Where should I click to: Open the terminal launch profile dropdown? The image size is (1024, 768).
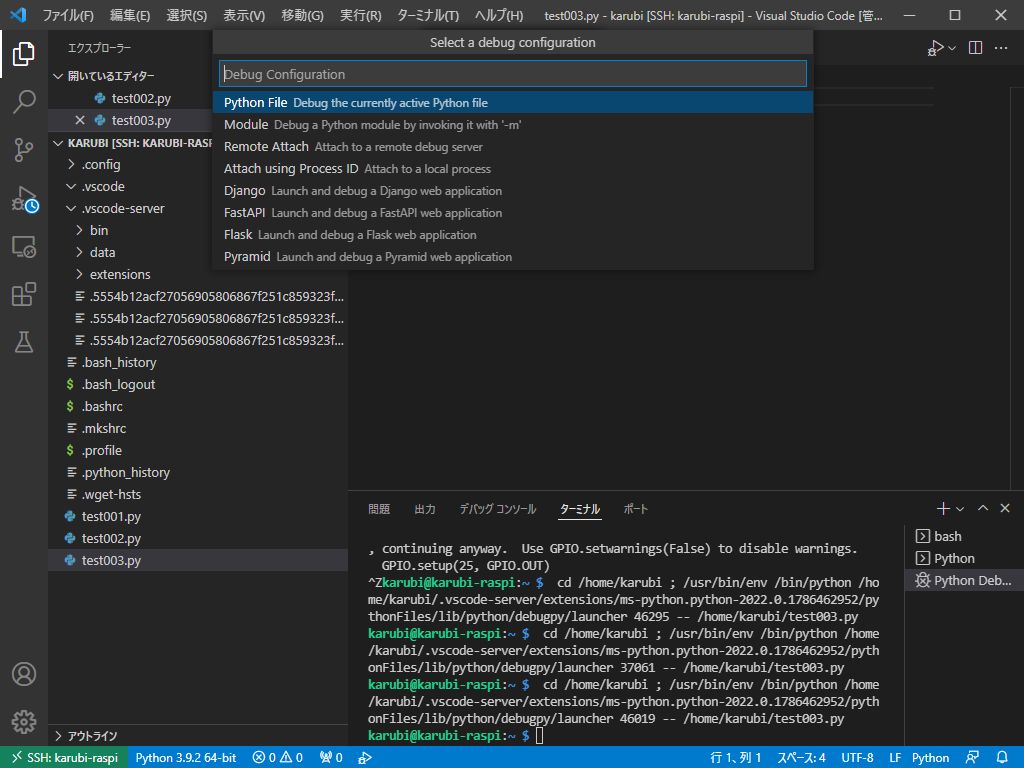959,509
